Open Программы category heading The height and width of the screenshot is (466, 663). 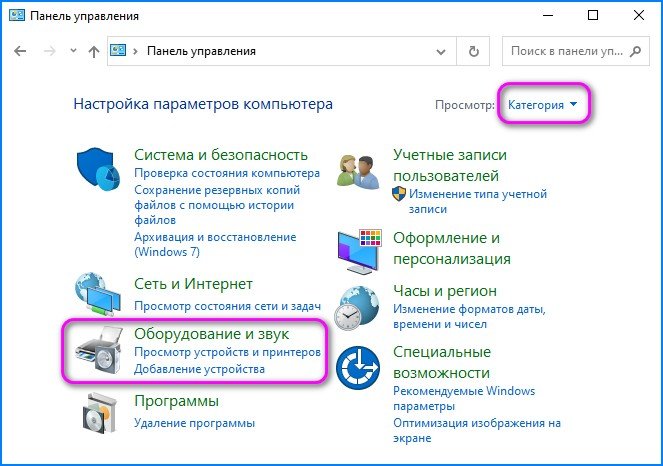tap(176, 401)
